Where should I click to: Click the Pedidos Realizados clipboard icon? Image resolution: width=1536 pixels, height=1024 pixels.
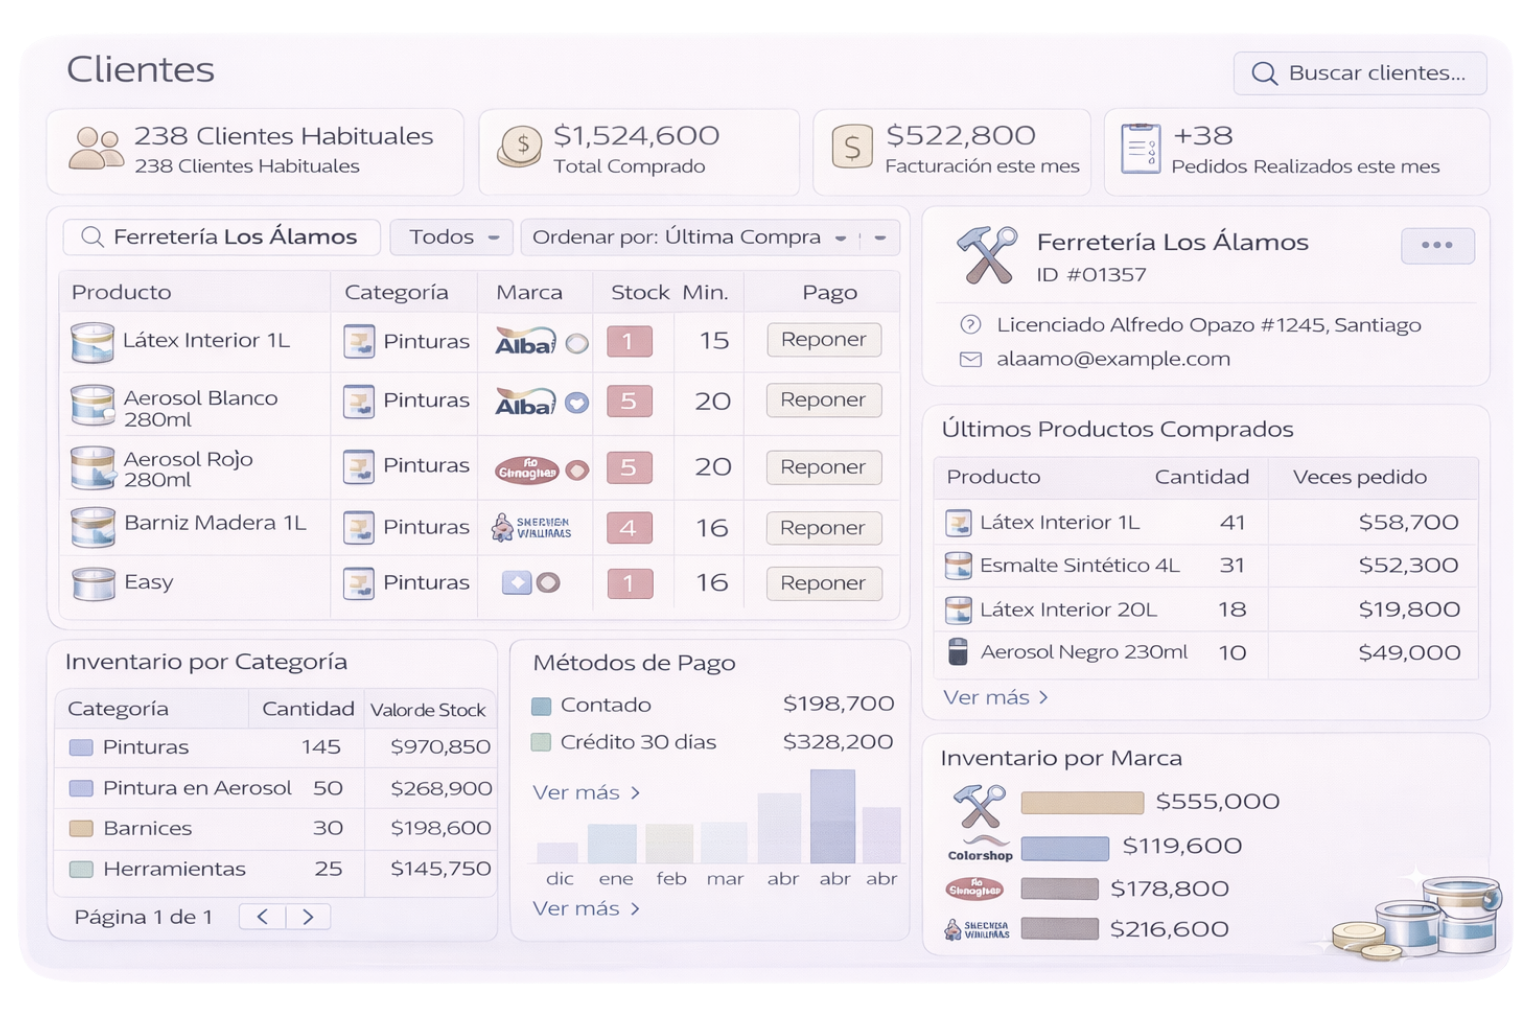pos(1140,150)
